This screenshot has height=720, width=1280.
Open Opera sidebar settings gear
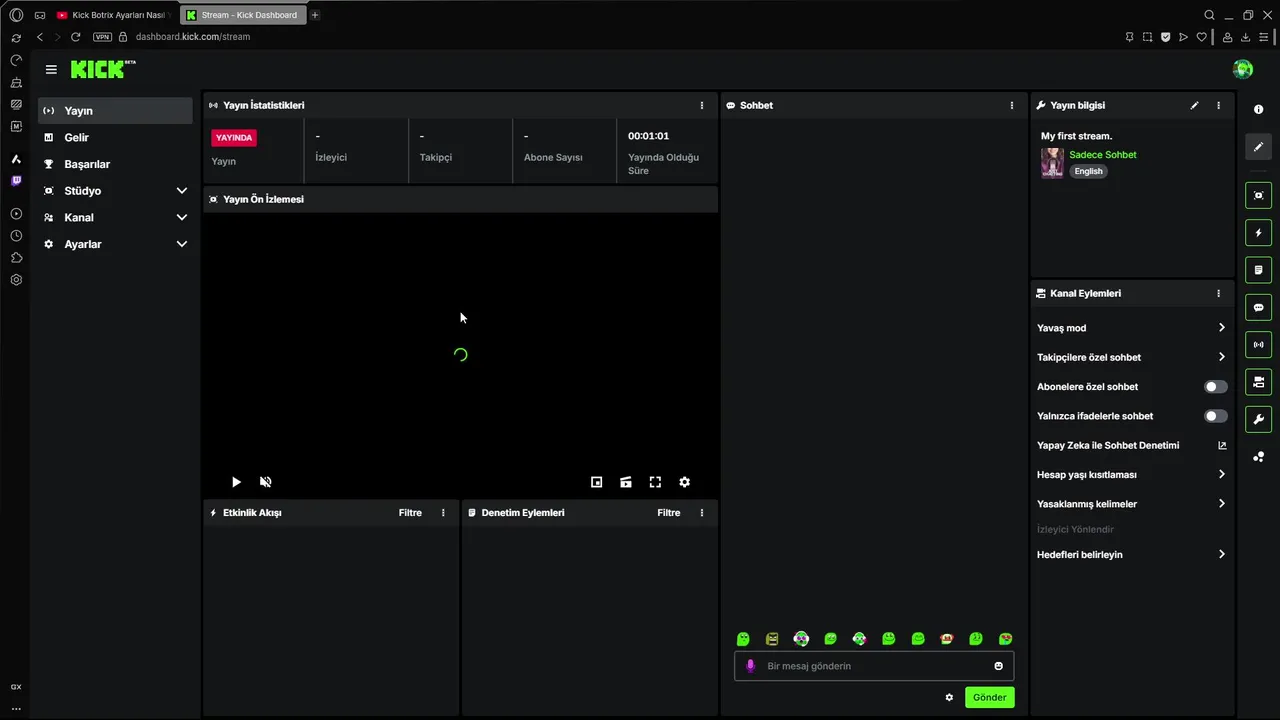point(16,280)
